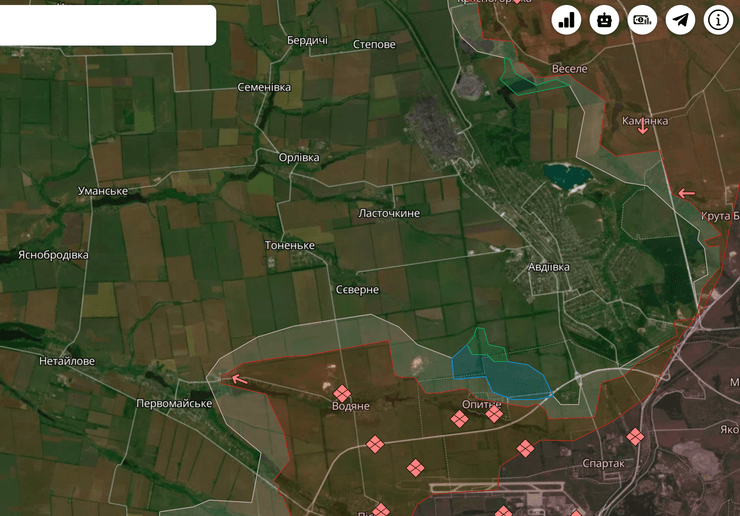Show the info circle button
Screen dimensions: 740x516
[x=718, y=20]
